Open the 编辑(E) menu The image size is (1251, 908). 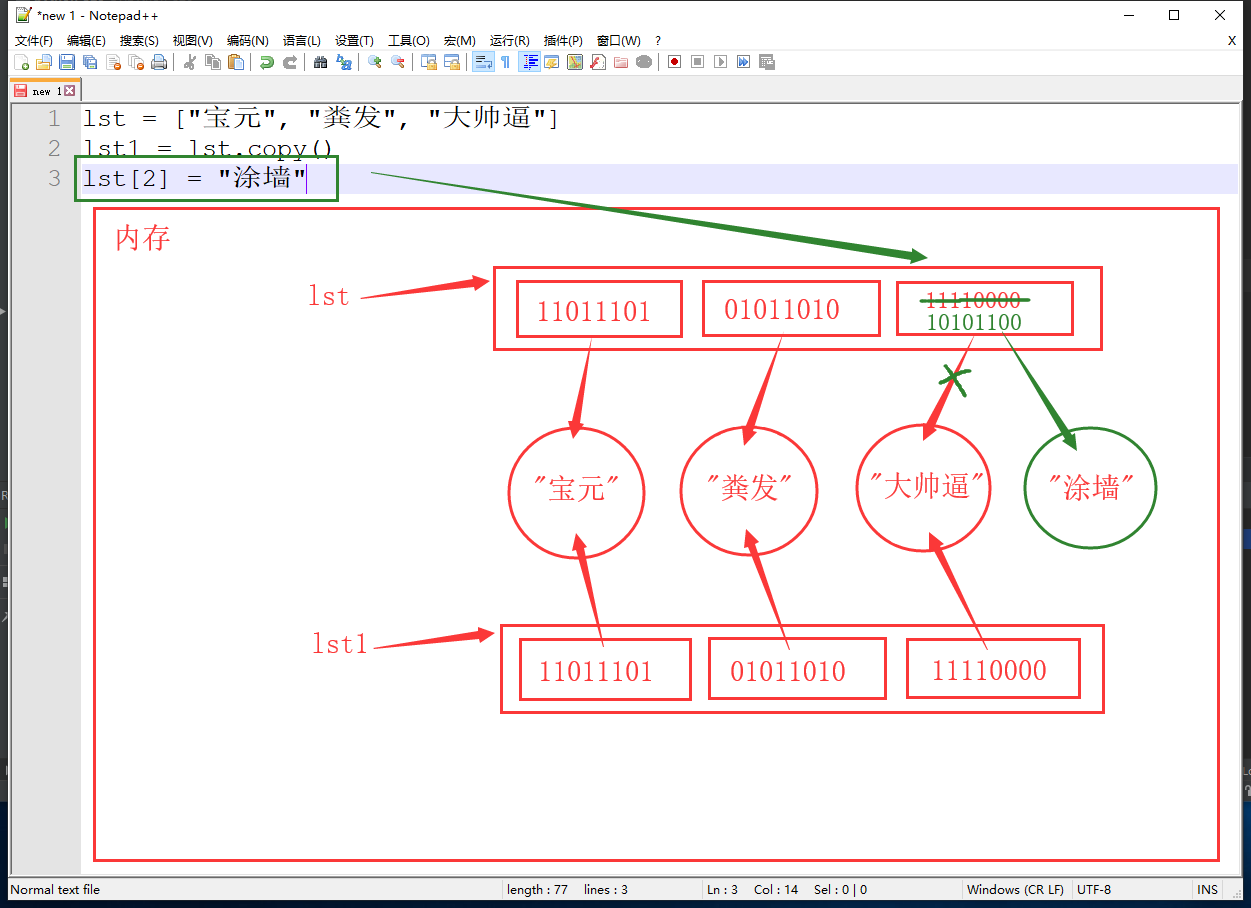click(x=86, y=40)
